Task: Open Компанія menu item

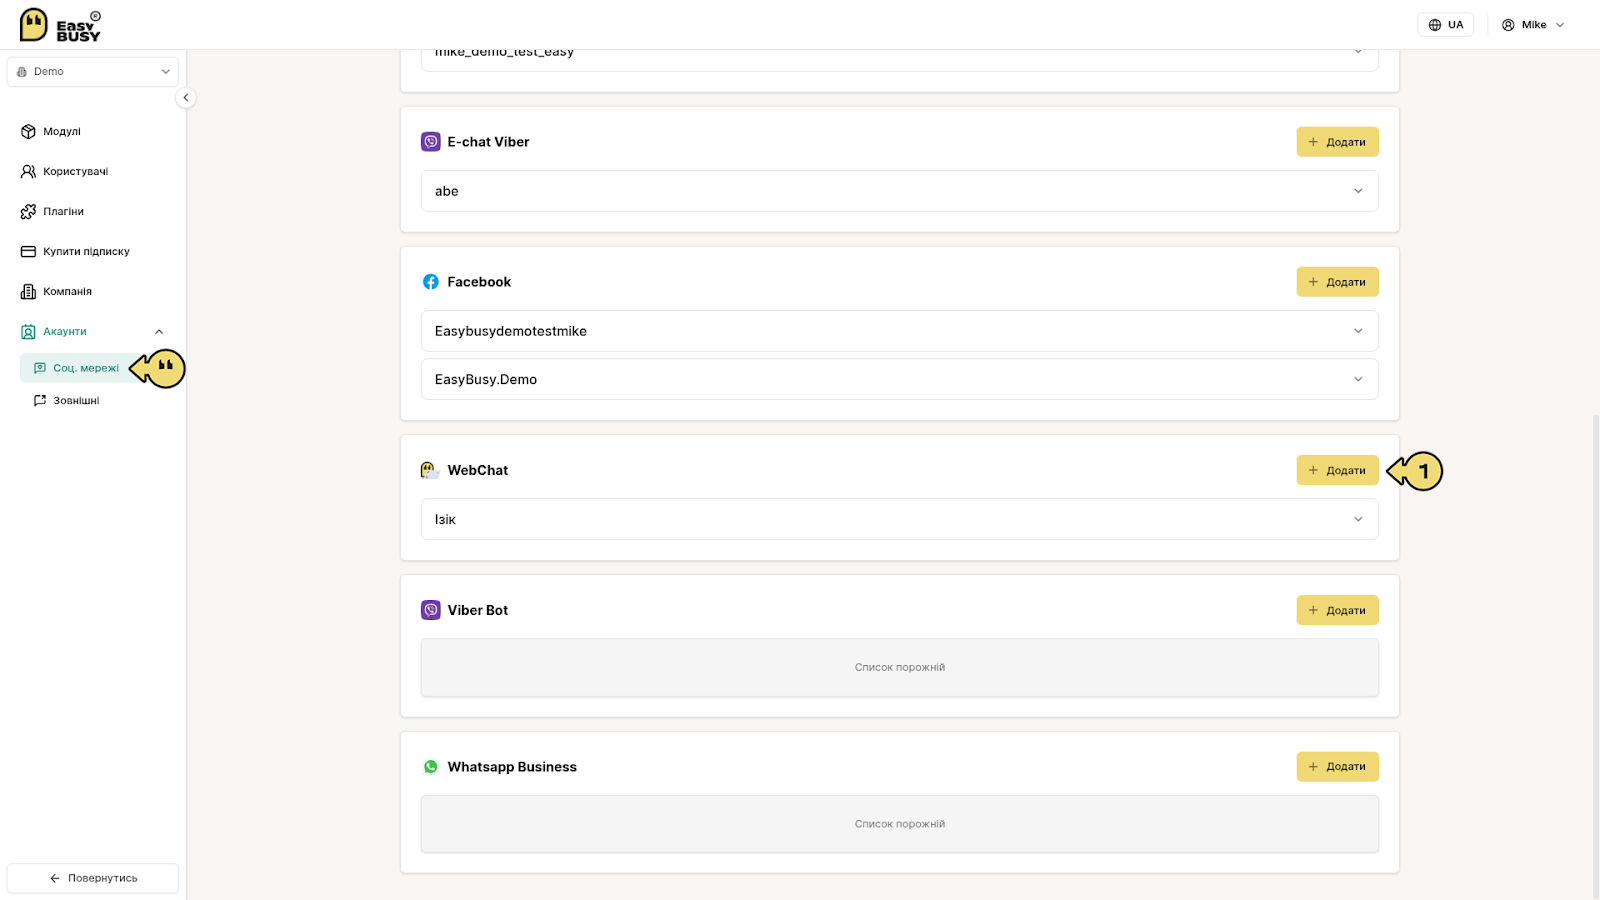Action: point(67,292)
